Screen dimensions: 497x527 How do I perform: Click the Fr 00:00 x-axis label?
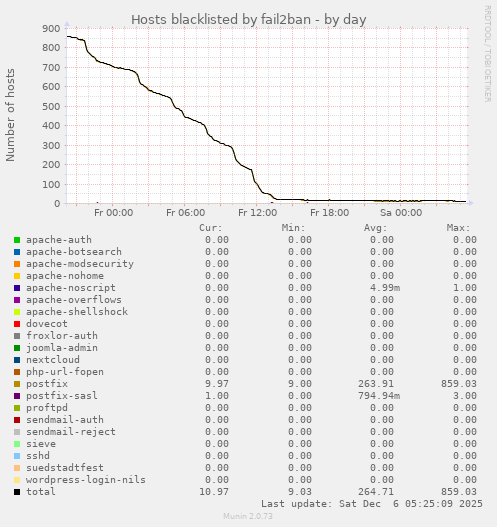tap(113, 213)
